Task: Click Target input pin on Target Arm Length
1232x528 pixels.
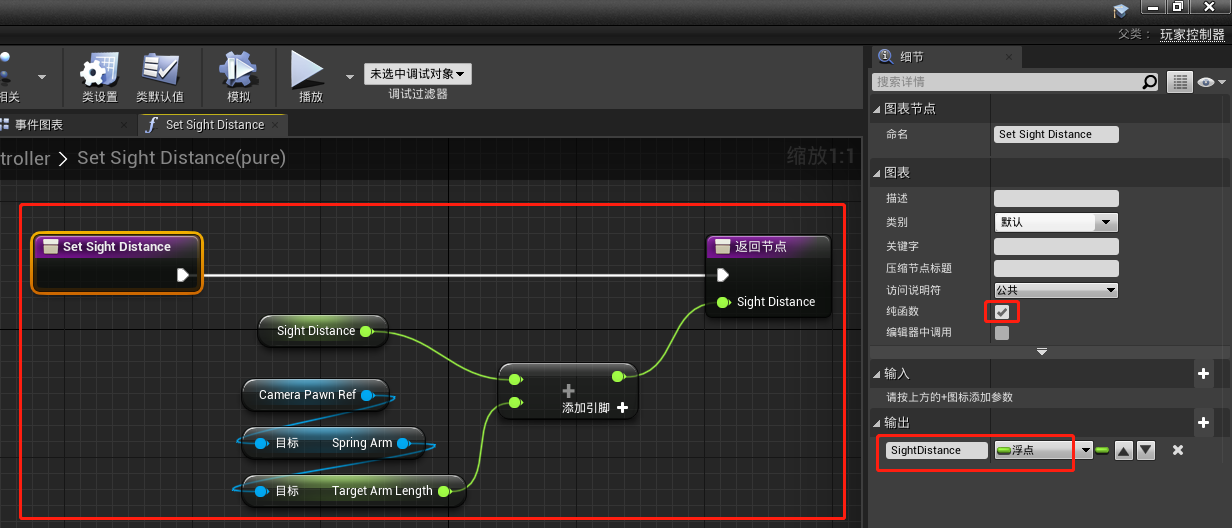Action: (261, 491)
